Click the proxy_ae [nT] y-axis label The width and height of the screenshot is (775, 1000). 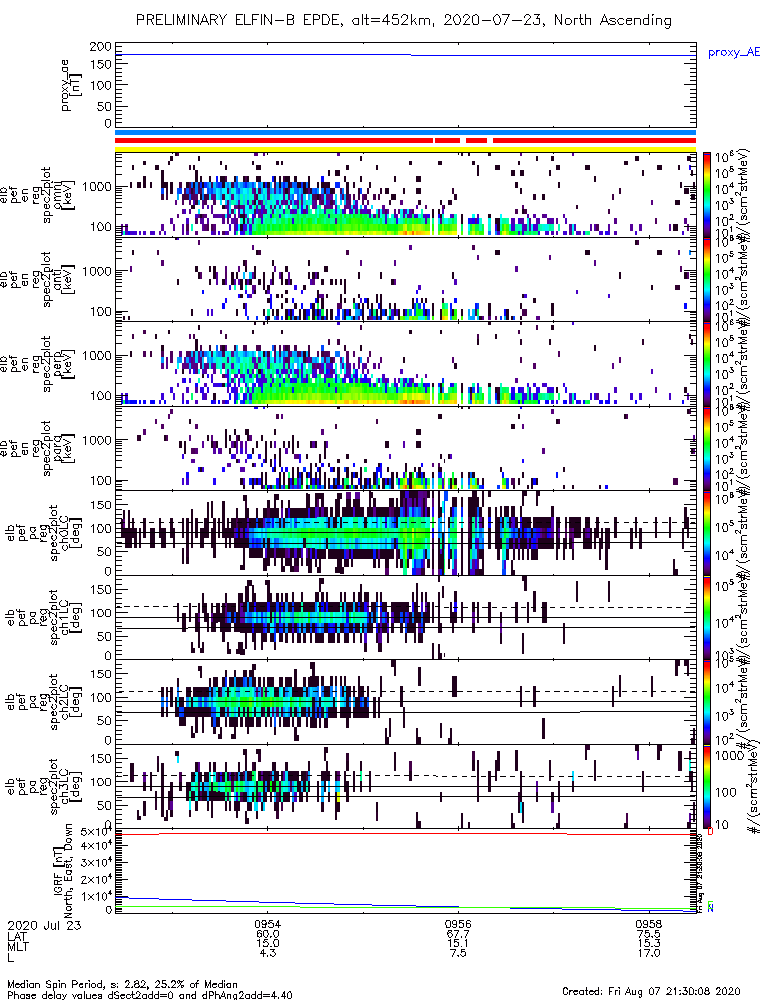click(71, 85)
